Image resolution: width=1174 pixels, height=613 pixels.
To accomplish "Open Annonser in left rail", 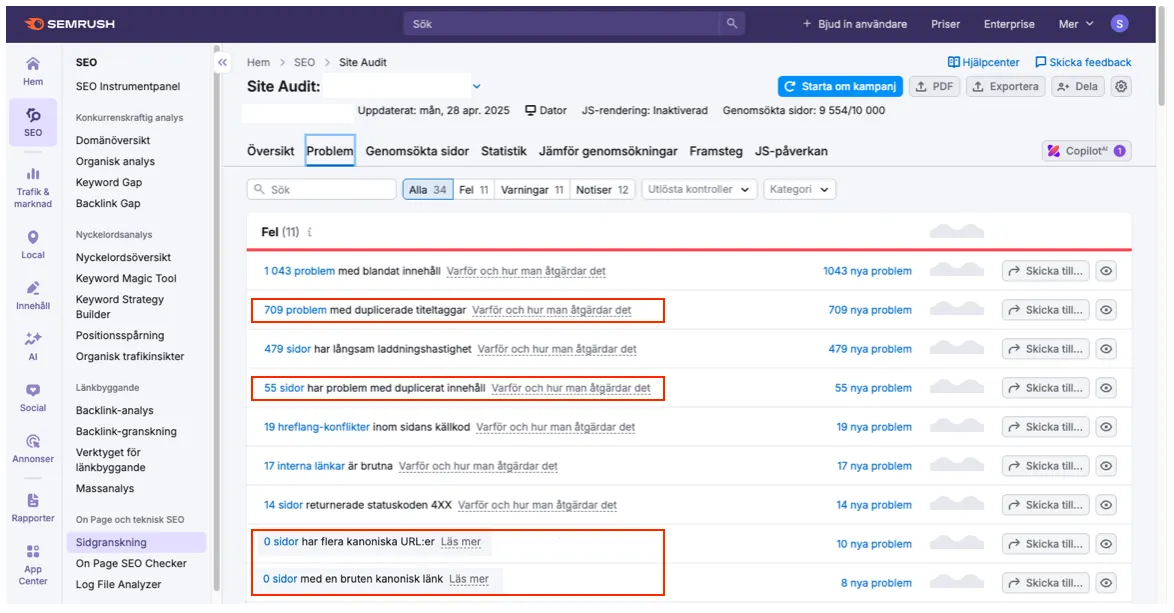I will [x=33, y=448].
